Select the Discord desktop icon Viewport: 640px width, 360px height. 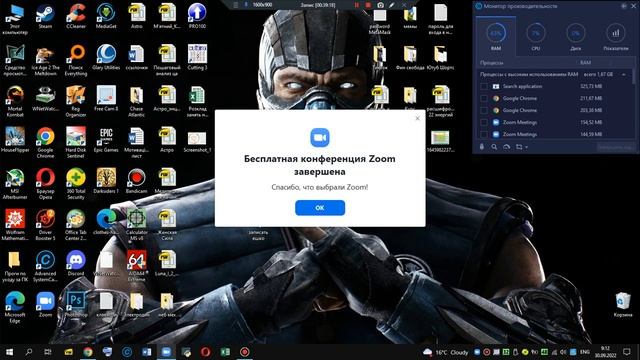(x=76, y=263)
